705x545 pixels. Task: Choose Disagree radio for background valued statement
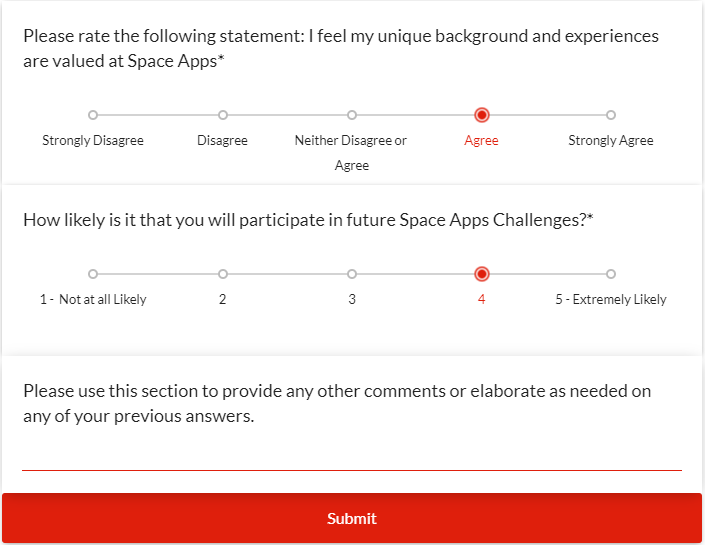pyautogui.click(x=222, y=115)
